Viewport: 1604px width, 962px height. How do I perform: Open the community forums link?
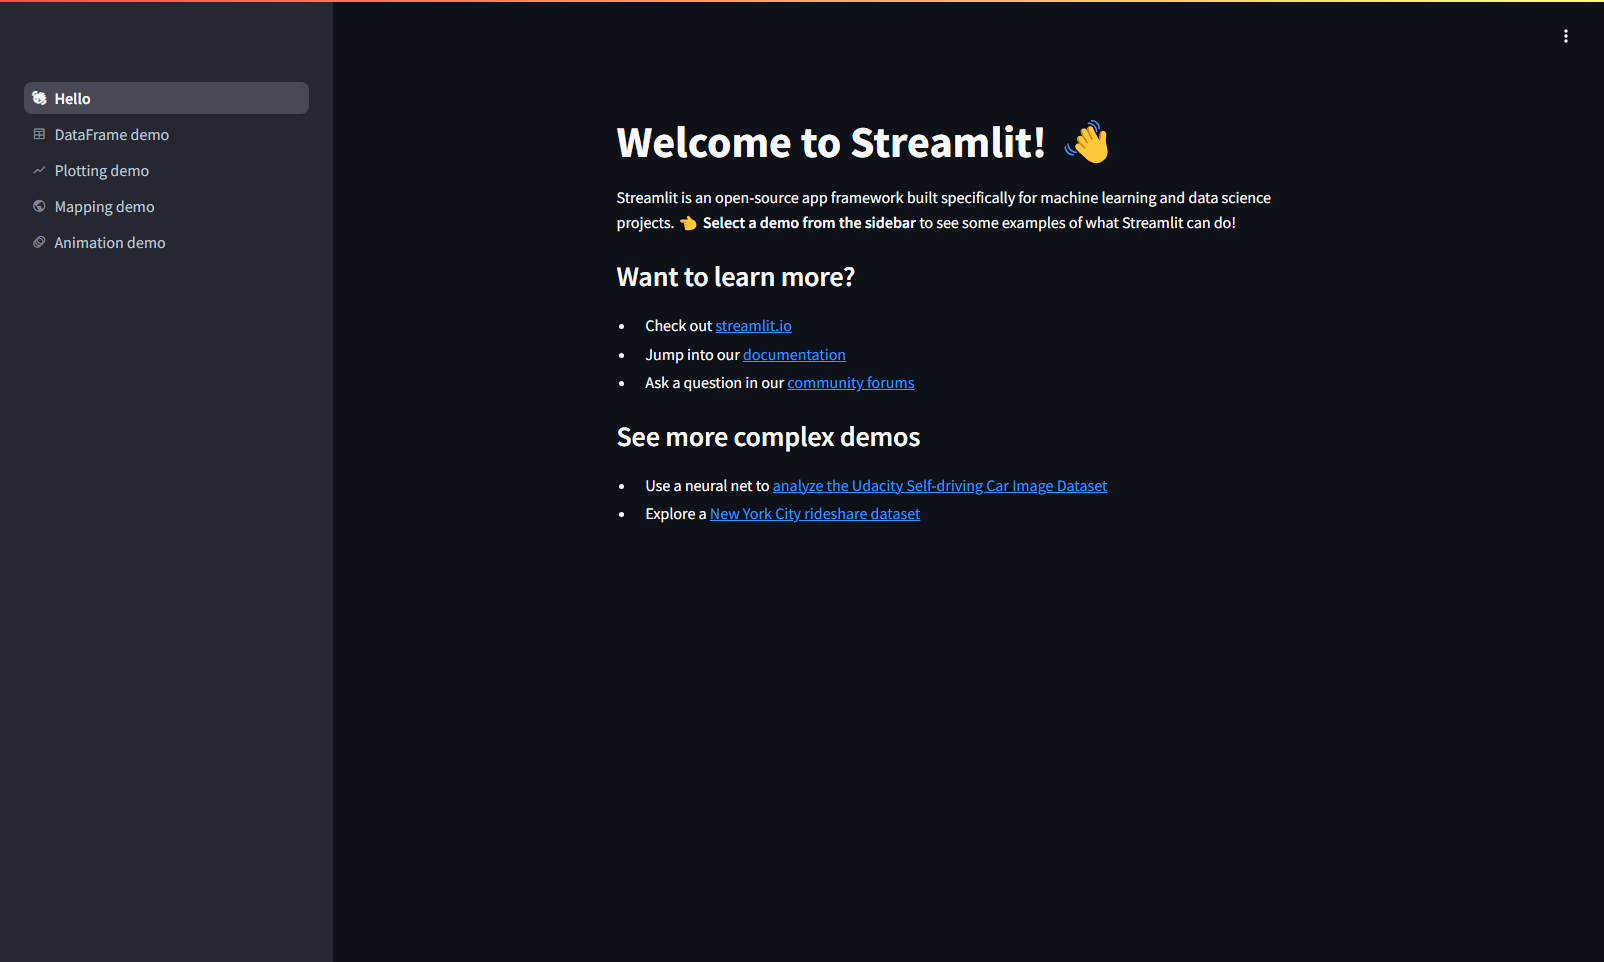[x=850, y=382]
